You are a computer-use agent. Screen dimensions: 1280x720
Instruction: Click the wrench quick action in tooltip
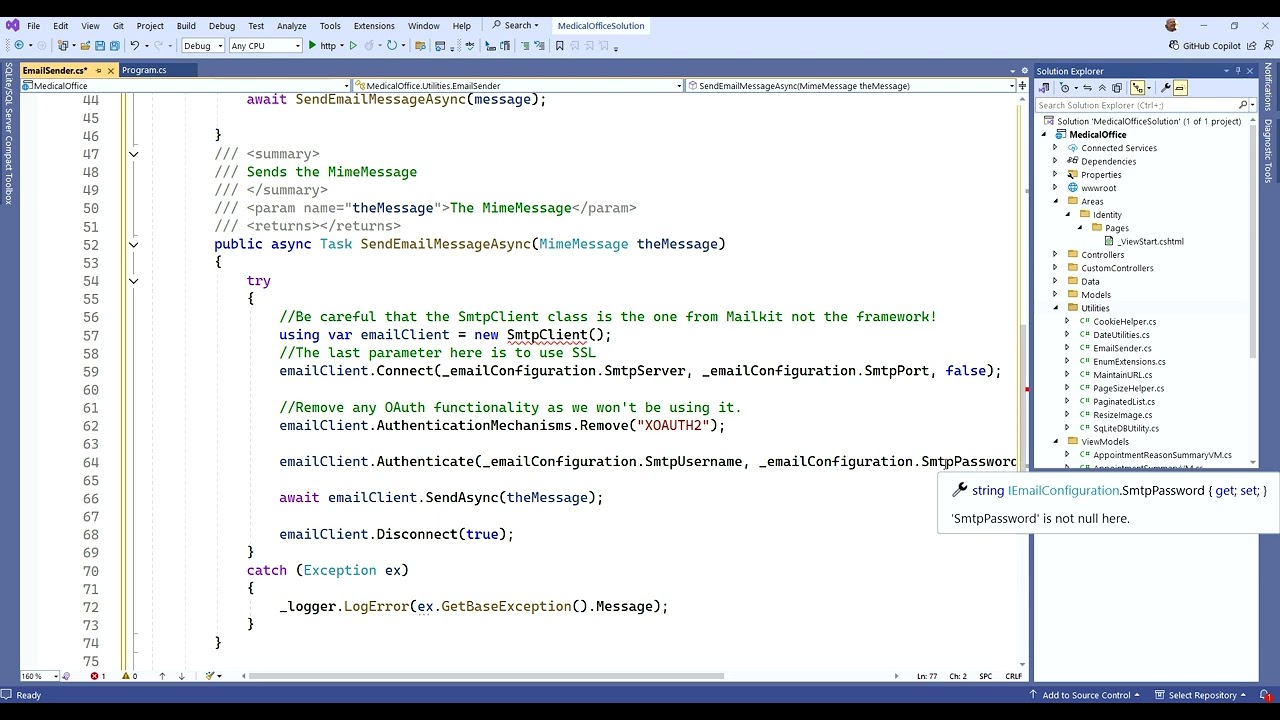959,490
